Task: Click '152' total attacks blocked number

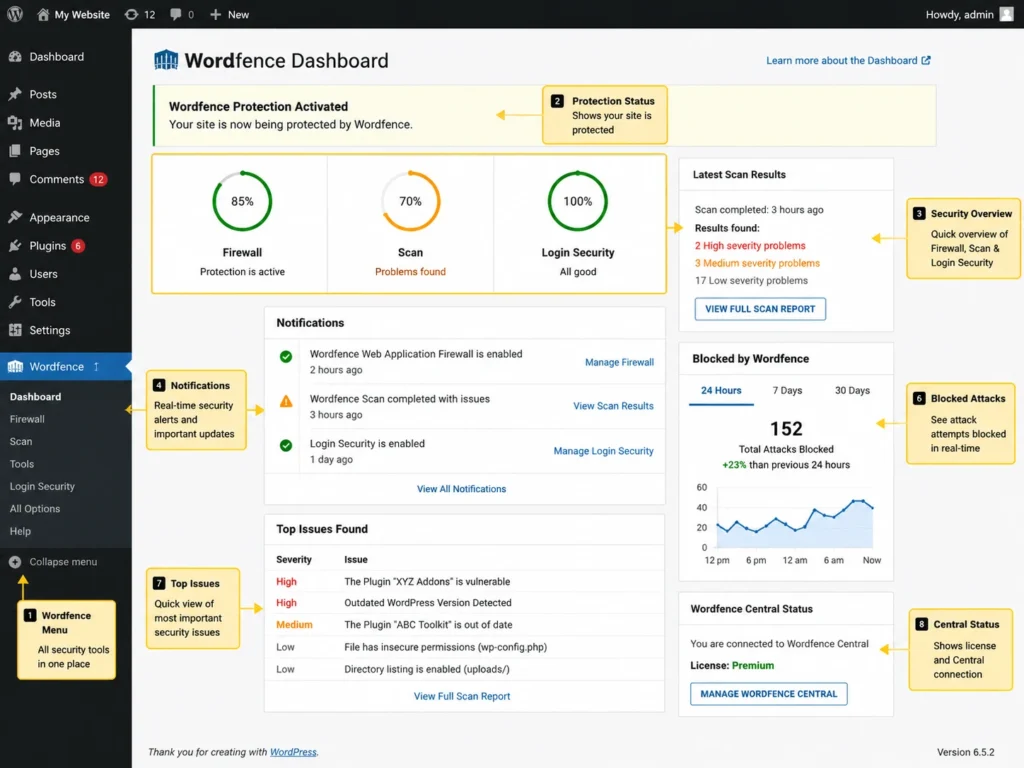Action: pos(786,428)
